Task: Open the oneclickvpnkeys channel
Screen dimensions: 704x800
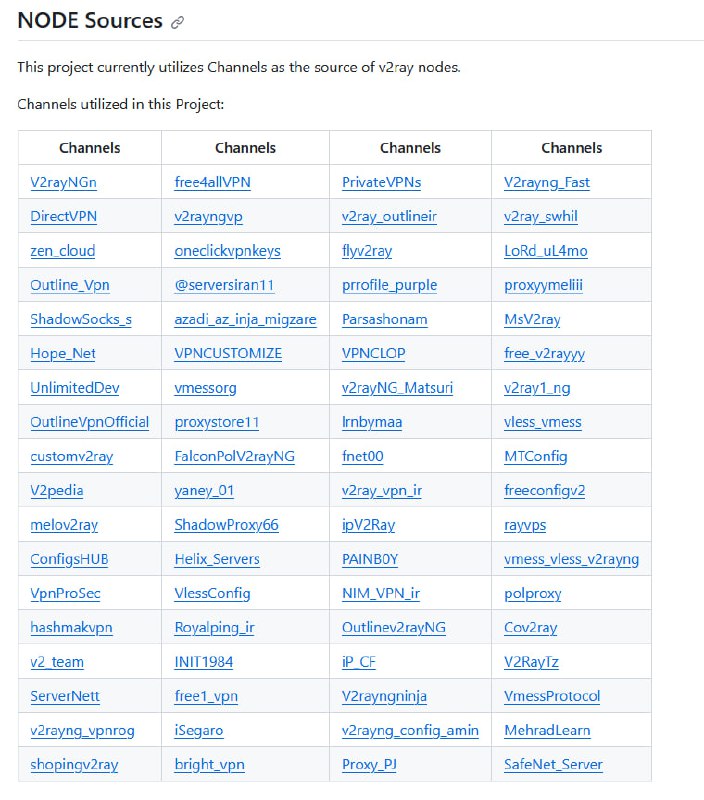Action: point(227,250)
